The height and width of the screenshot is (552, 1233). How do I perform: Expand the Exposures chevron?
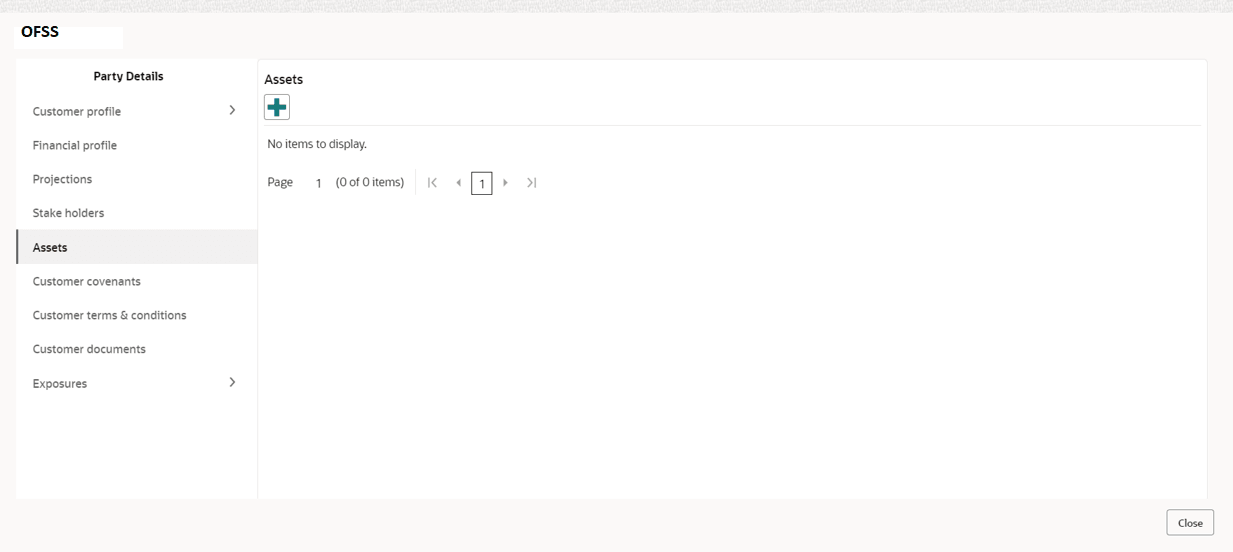tap(232, 382)
